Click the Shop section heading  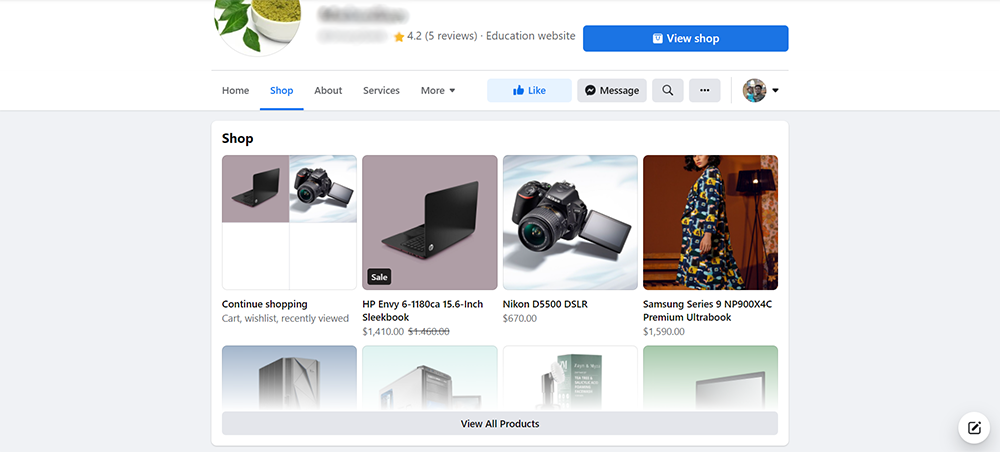(237, 138)
